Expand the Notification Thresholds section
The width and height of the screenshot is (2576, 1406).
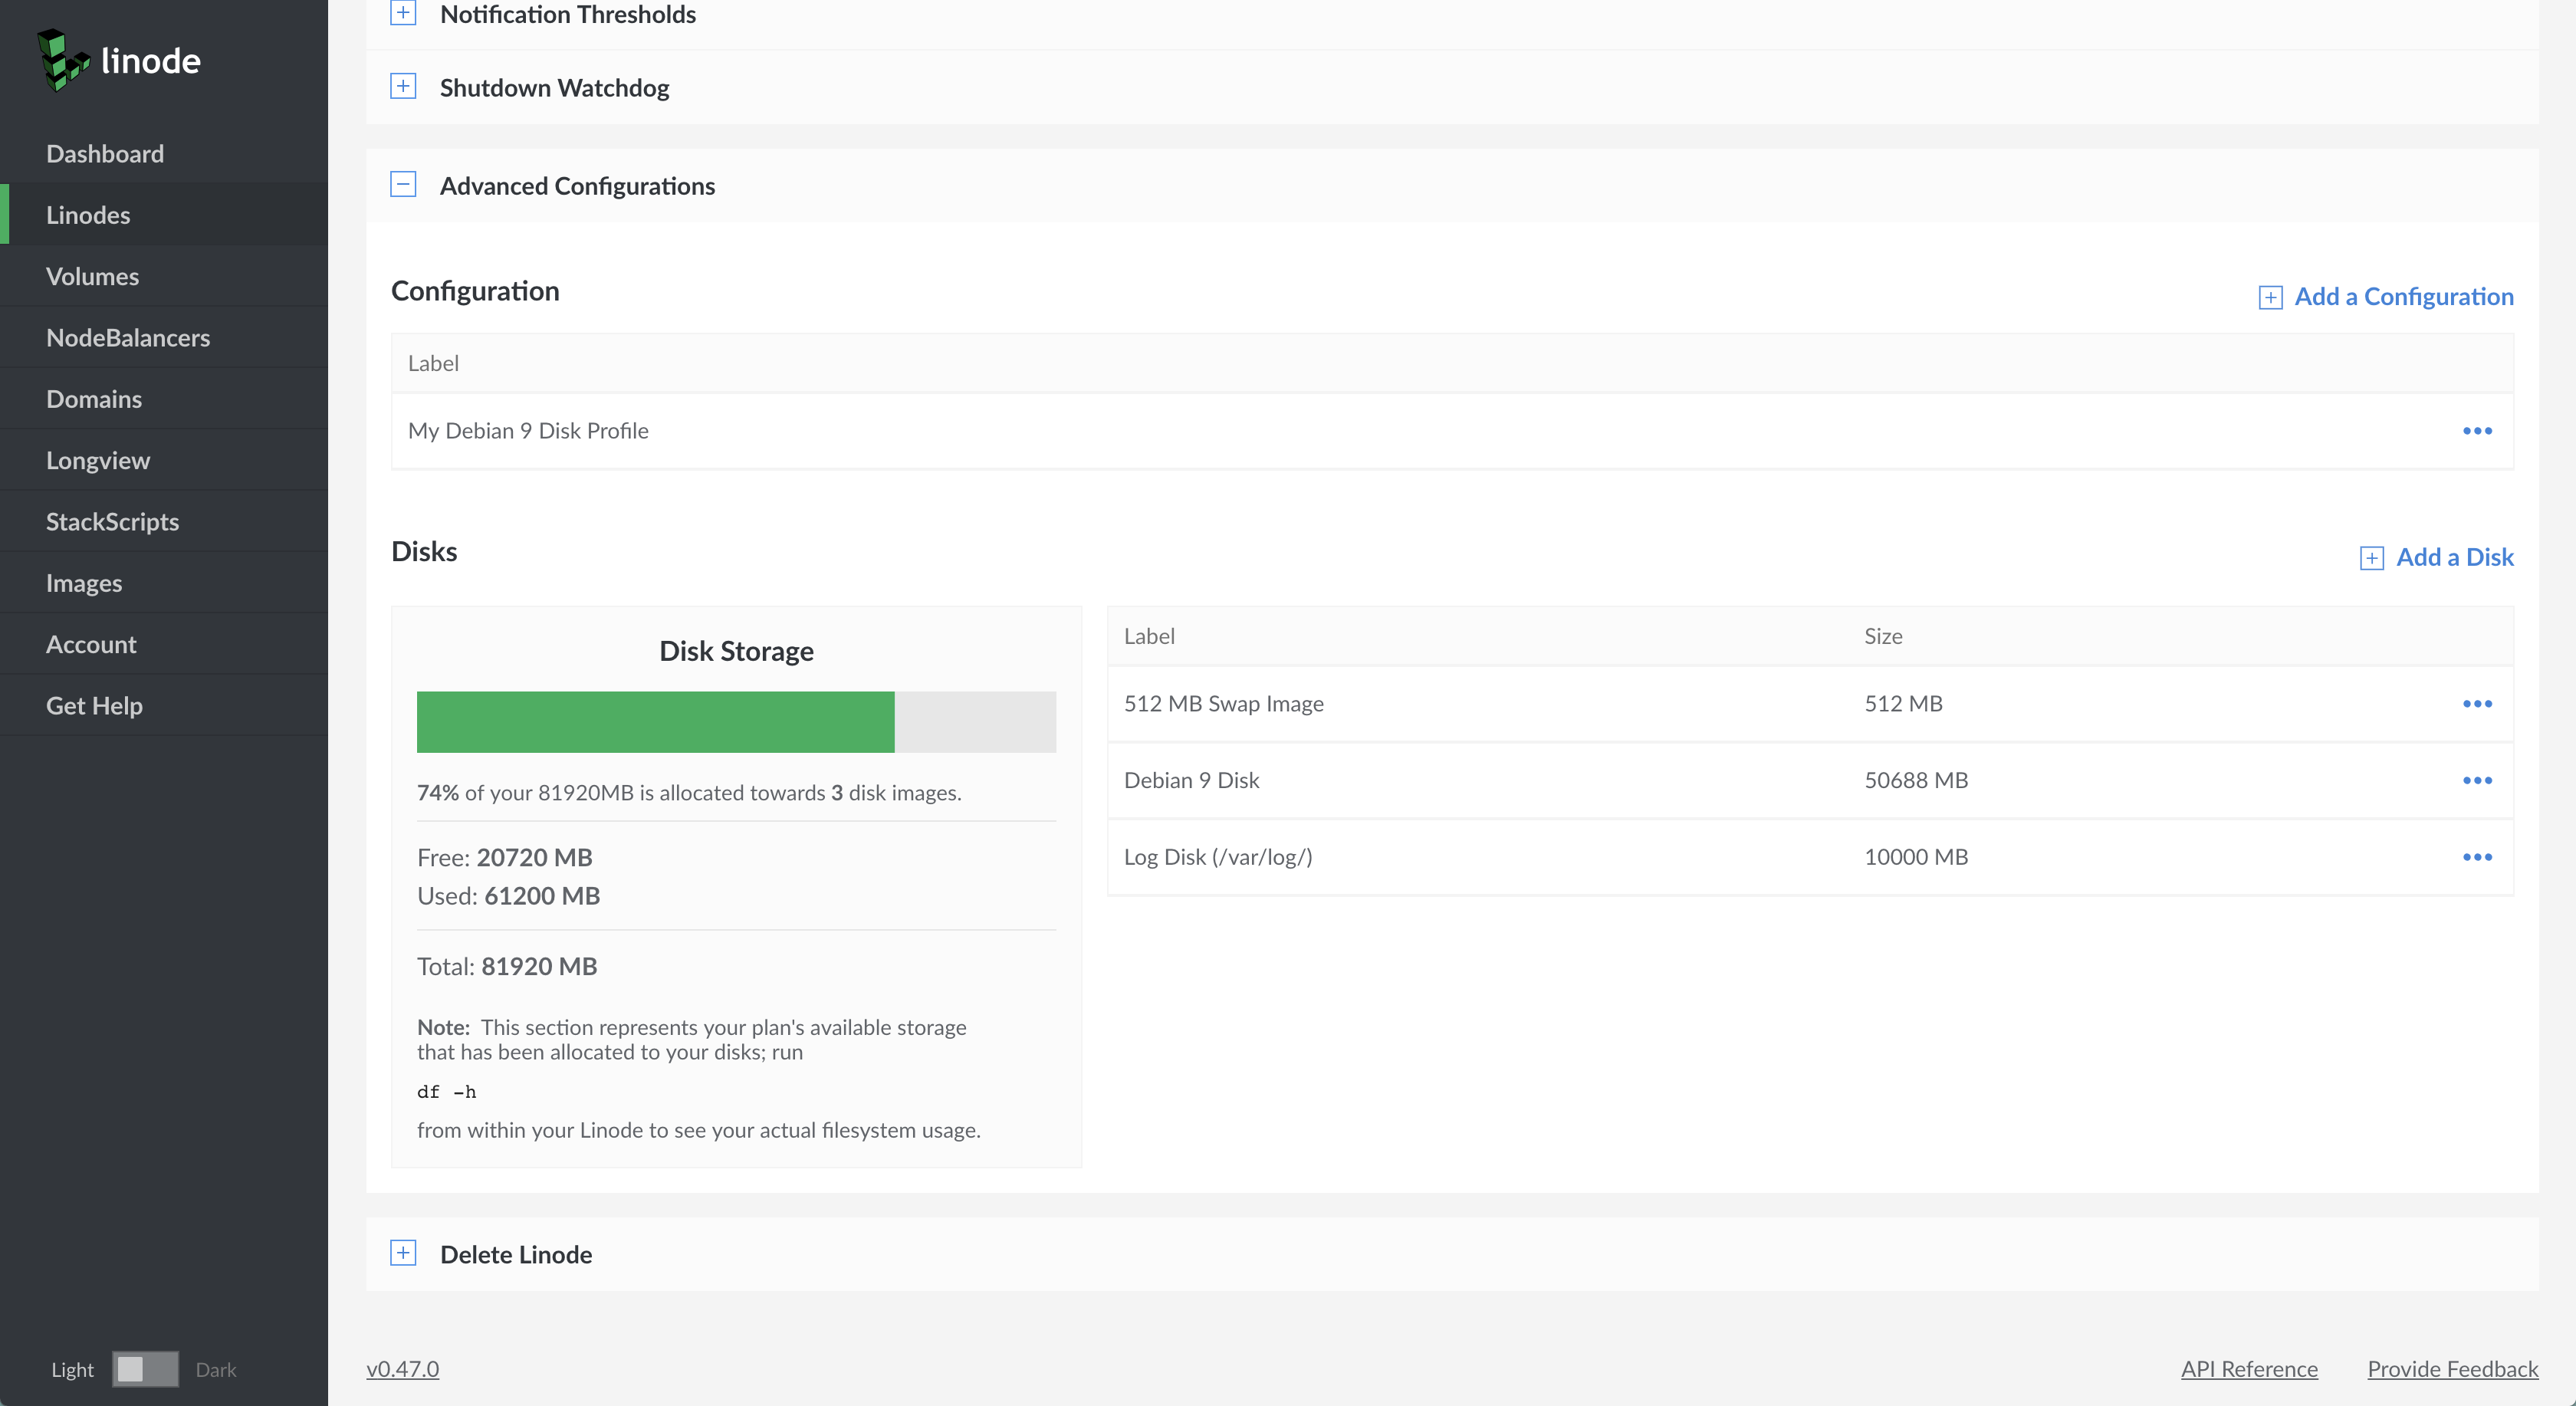pos(403,13)
